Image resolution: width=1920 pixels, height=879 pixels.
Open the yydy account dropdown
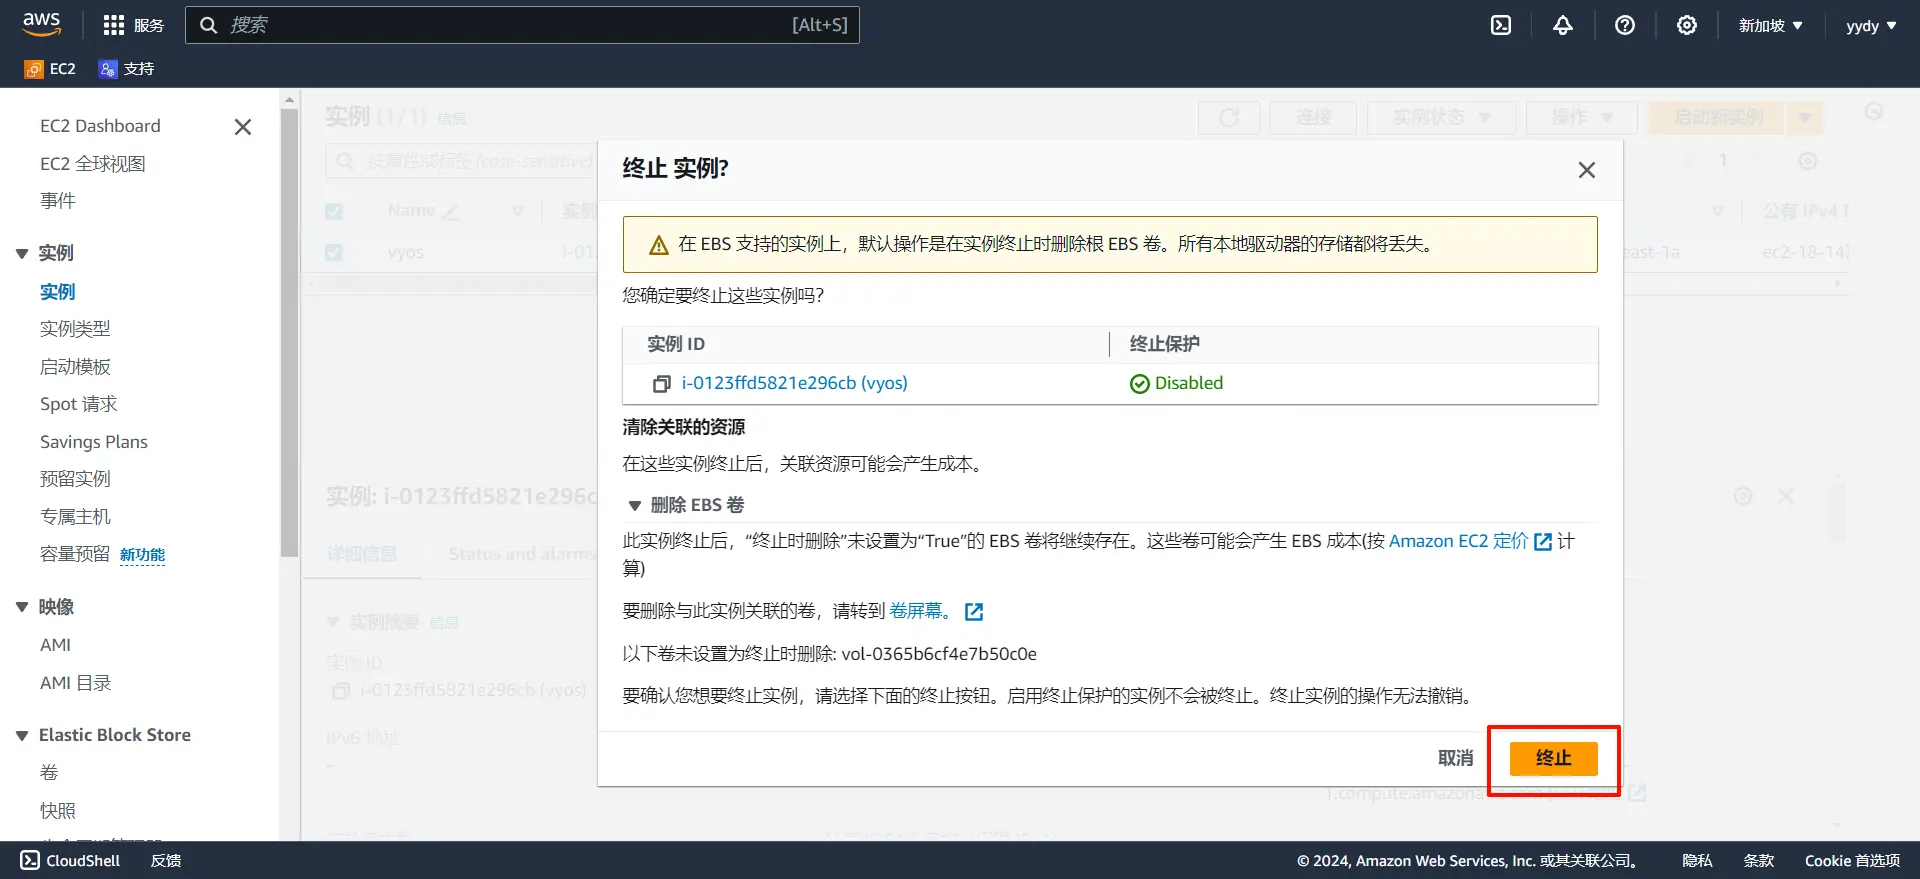pos(1871,25)
